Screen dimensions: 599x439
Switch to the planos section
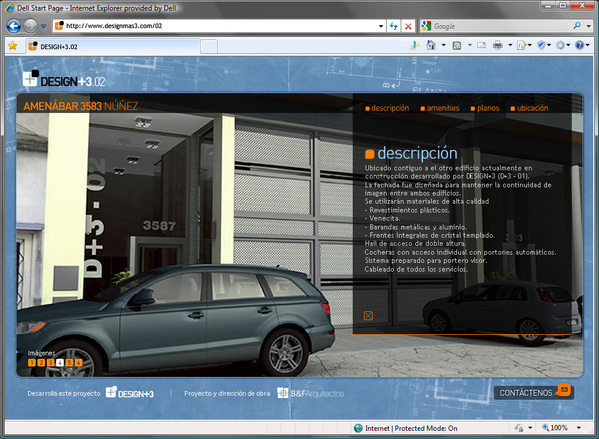tap(485, 108)
